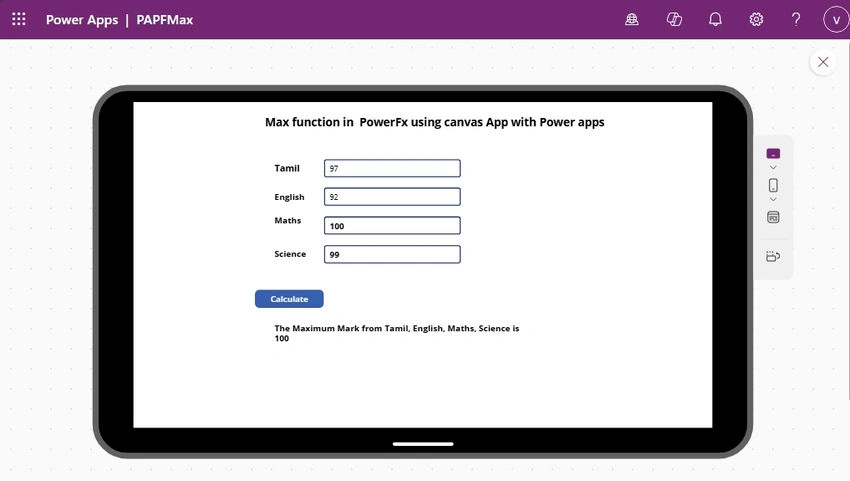Viewport: 850px width, 481px height.
Task: Open the notifications bell
Action: coord(715,20)
